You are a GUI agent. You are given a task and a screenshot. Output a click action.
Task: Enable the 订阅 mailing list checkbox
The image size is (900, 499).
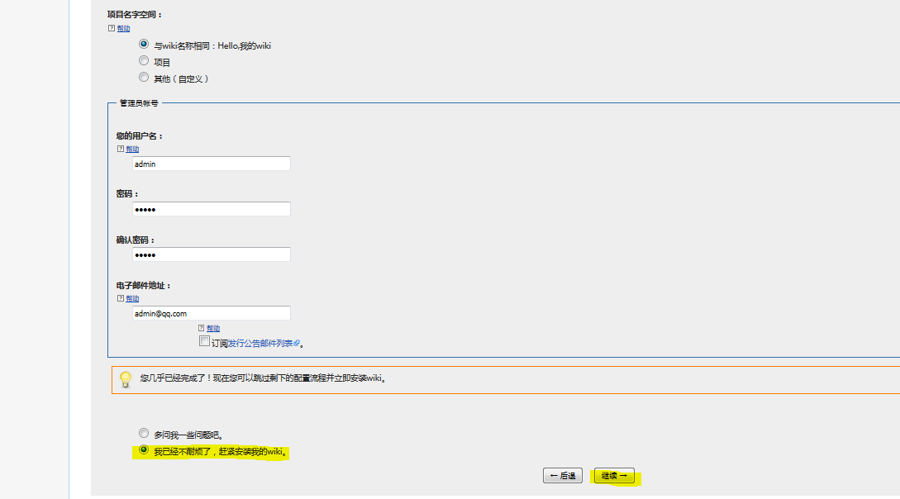coord(204,341)
